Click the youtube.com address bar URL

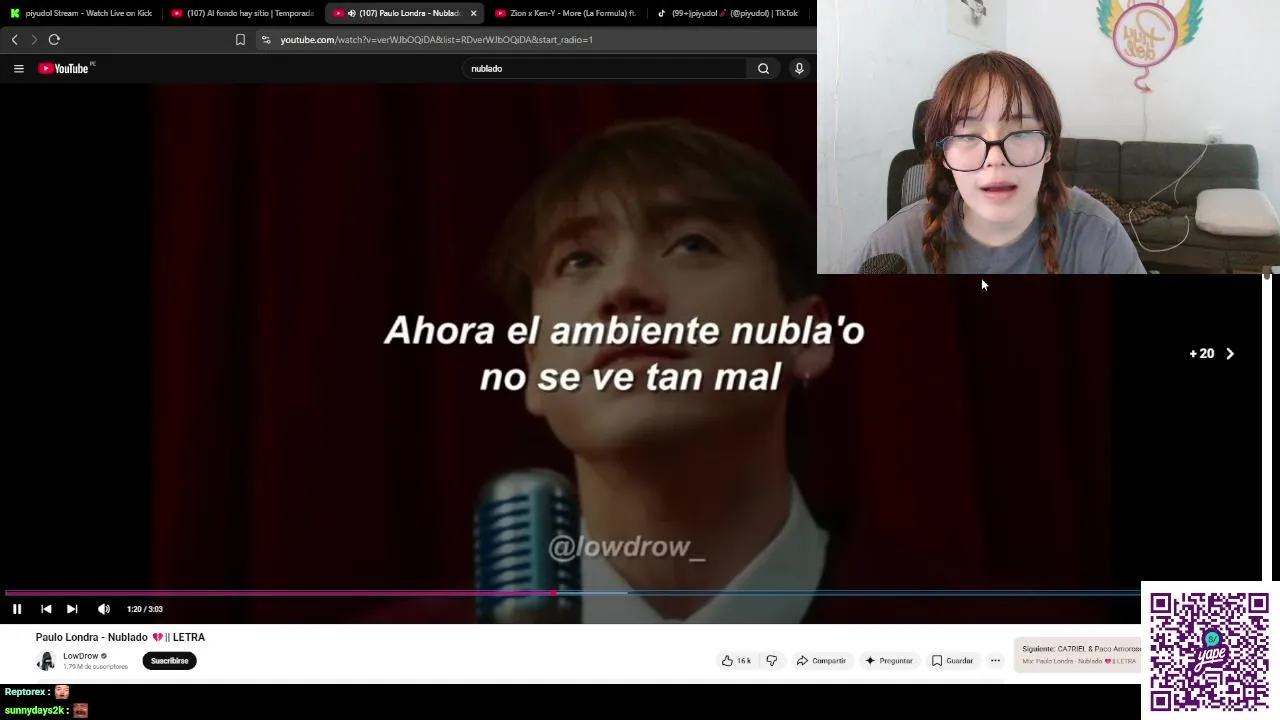(x=436, y=40)
